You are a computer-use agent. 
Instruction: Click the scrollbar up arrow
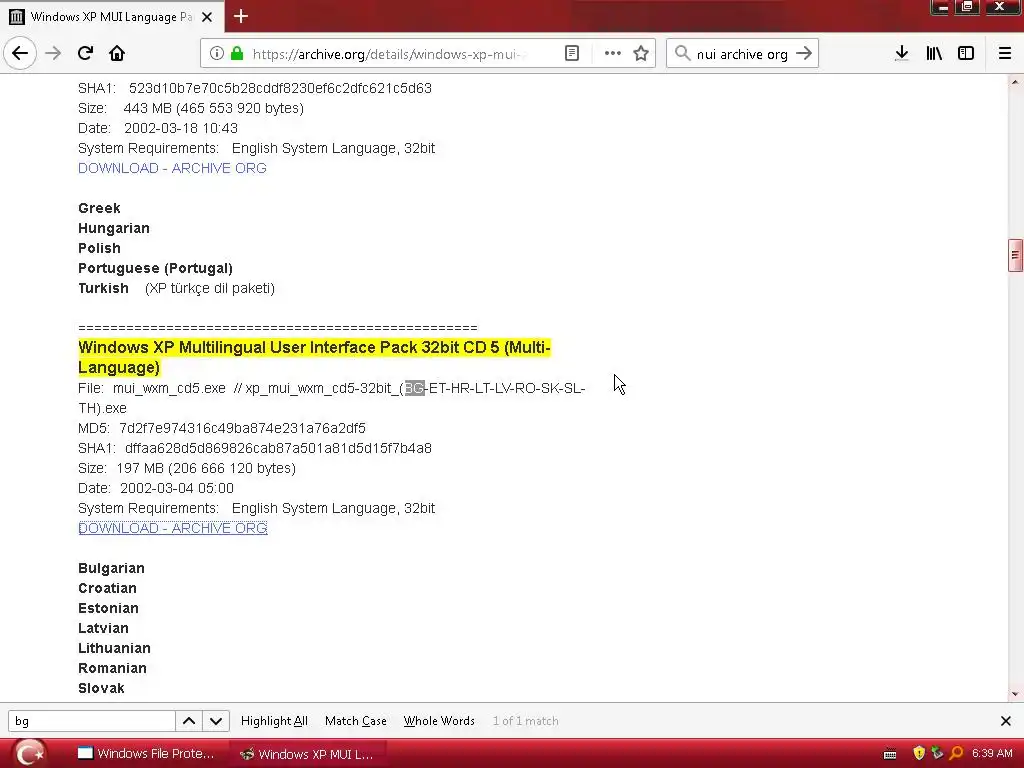pos(1015,82)
